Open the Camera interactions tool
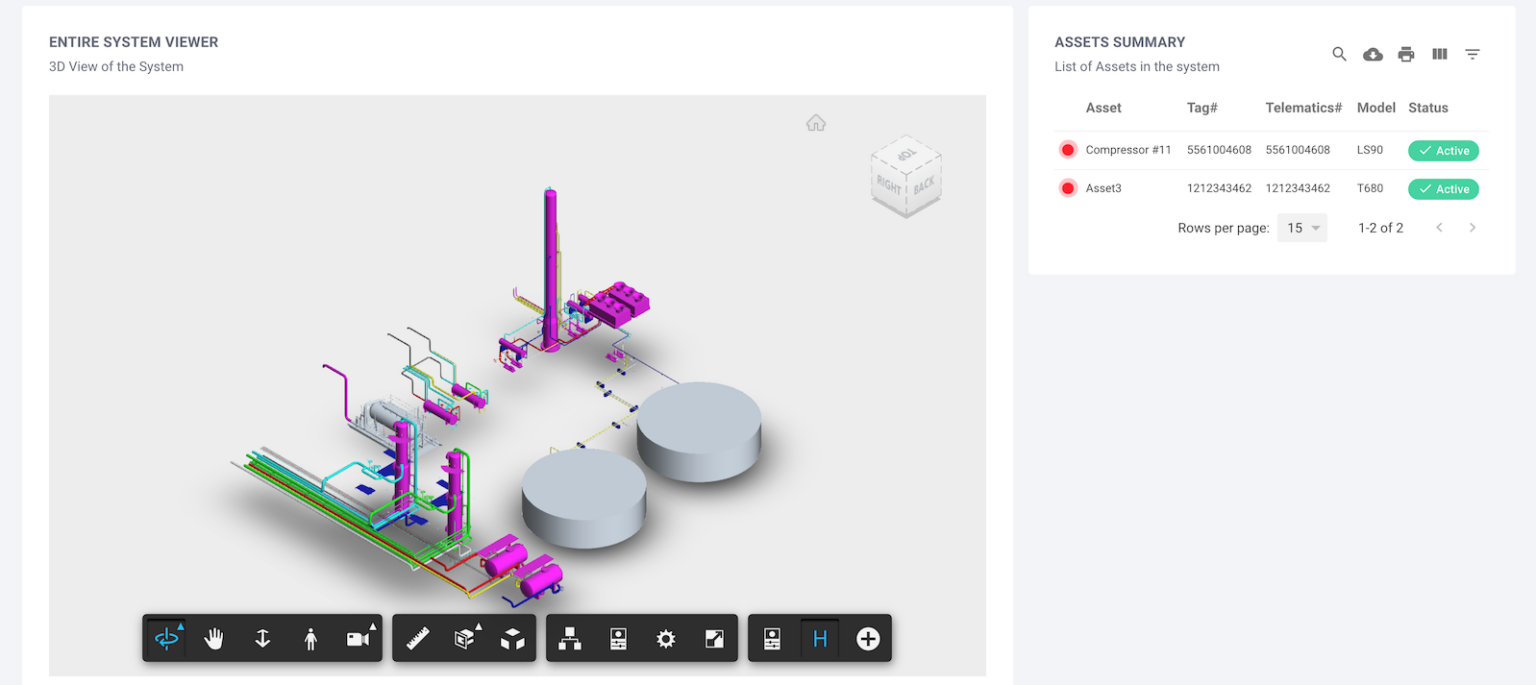 pos(359,638)
